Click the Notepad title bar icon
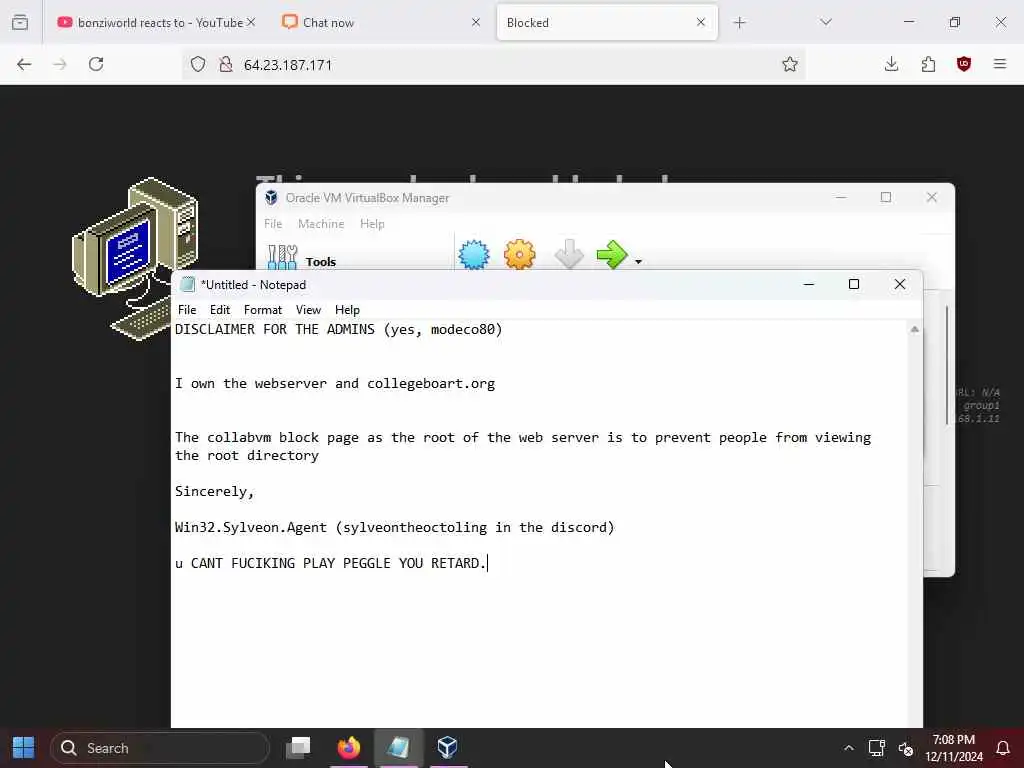Image resolution: width=1024 pixels, height=768 pixels. [x=187, y=284]
